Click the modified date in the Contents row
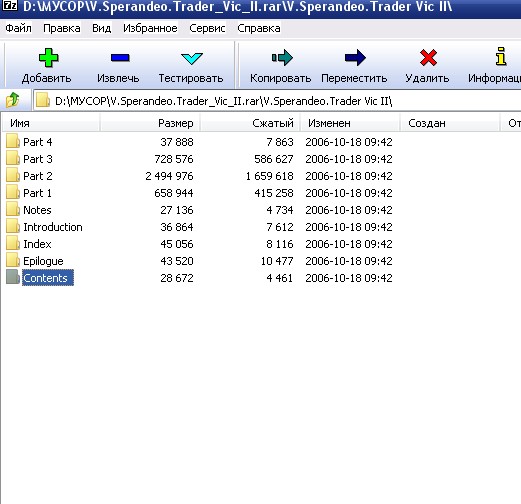This screenshot has height=504, width=521. (349, 278)
